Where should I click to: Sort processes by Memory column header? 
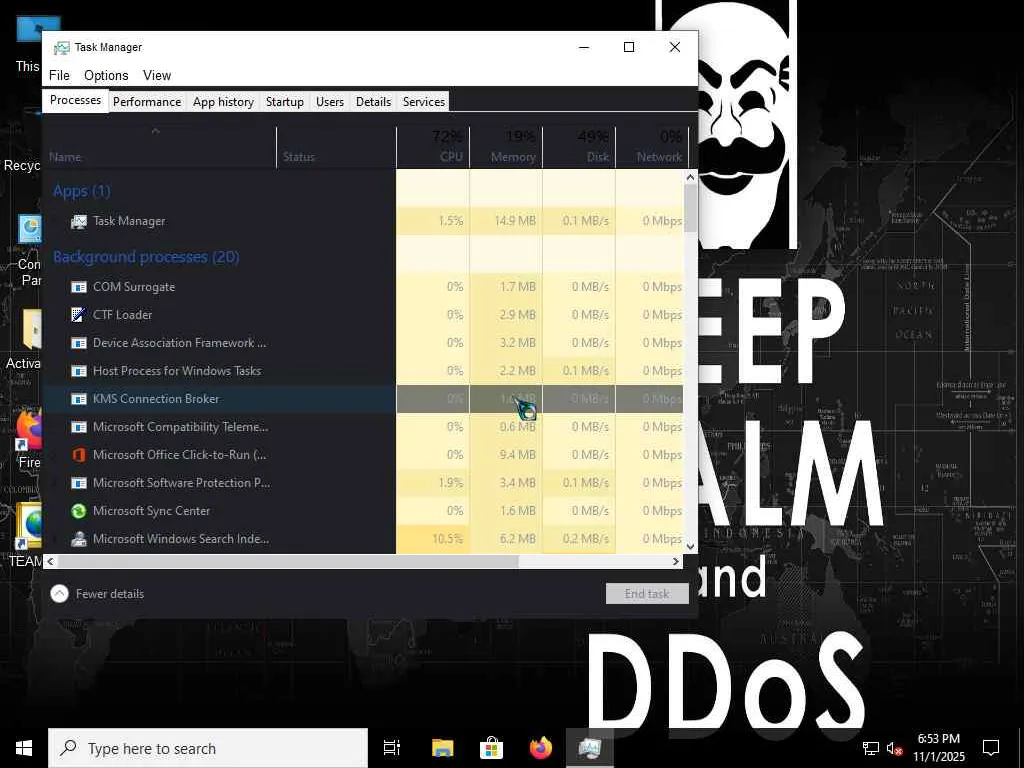pos(506,147)
